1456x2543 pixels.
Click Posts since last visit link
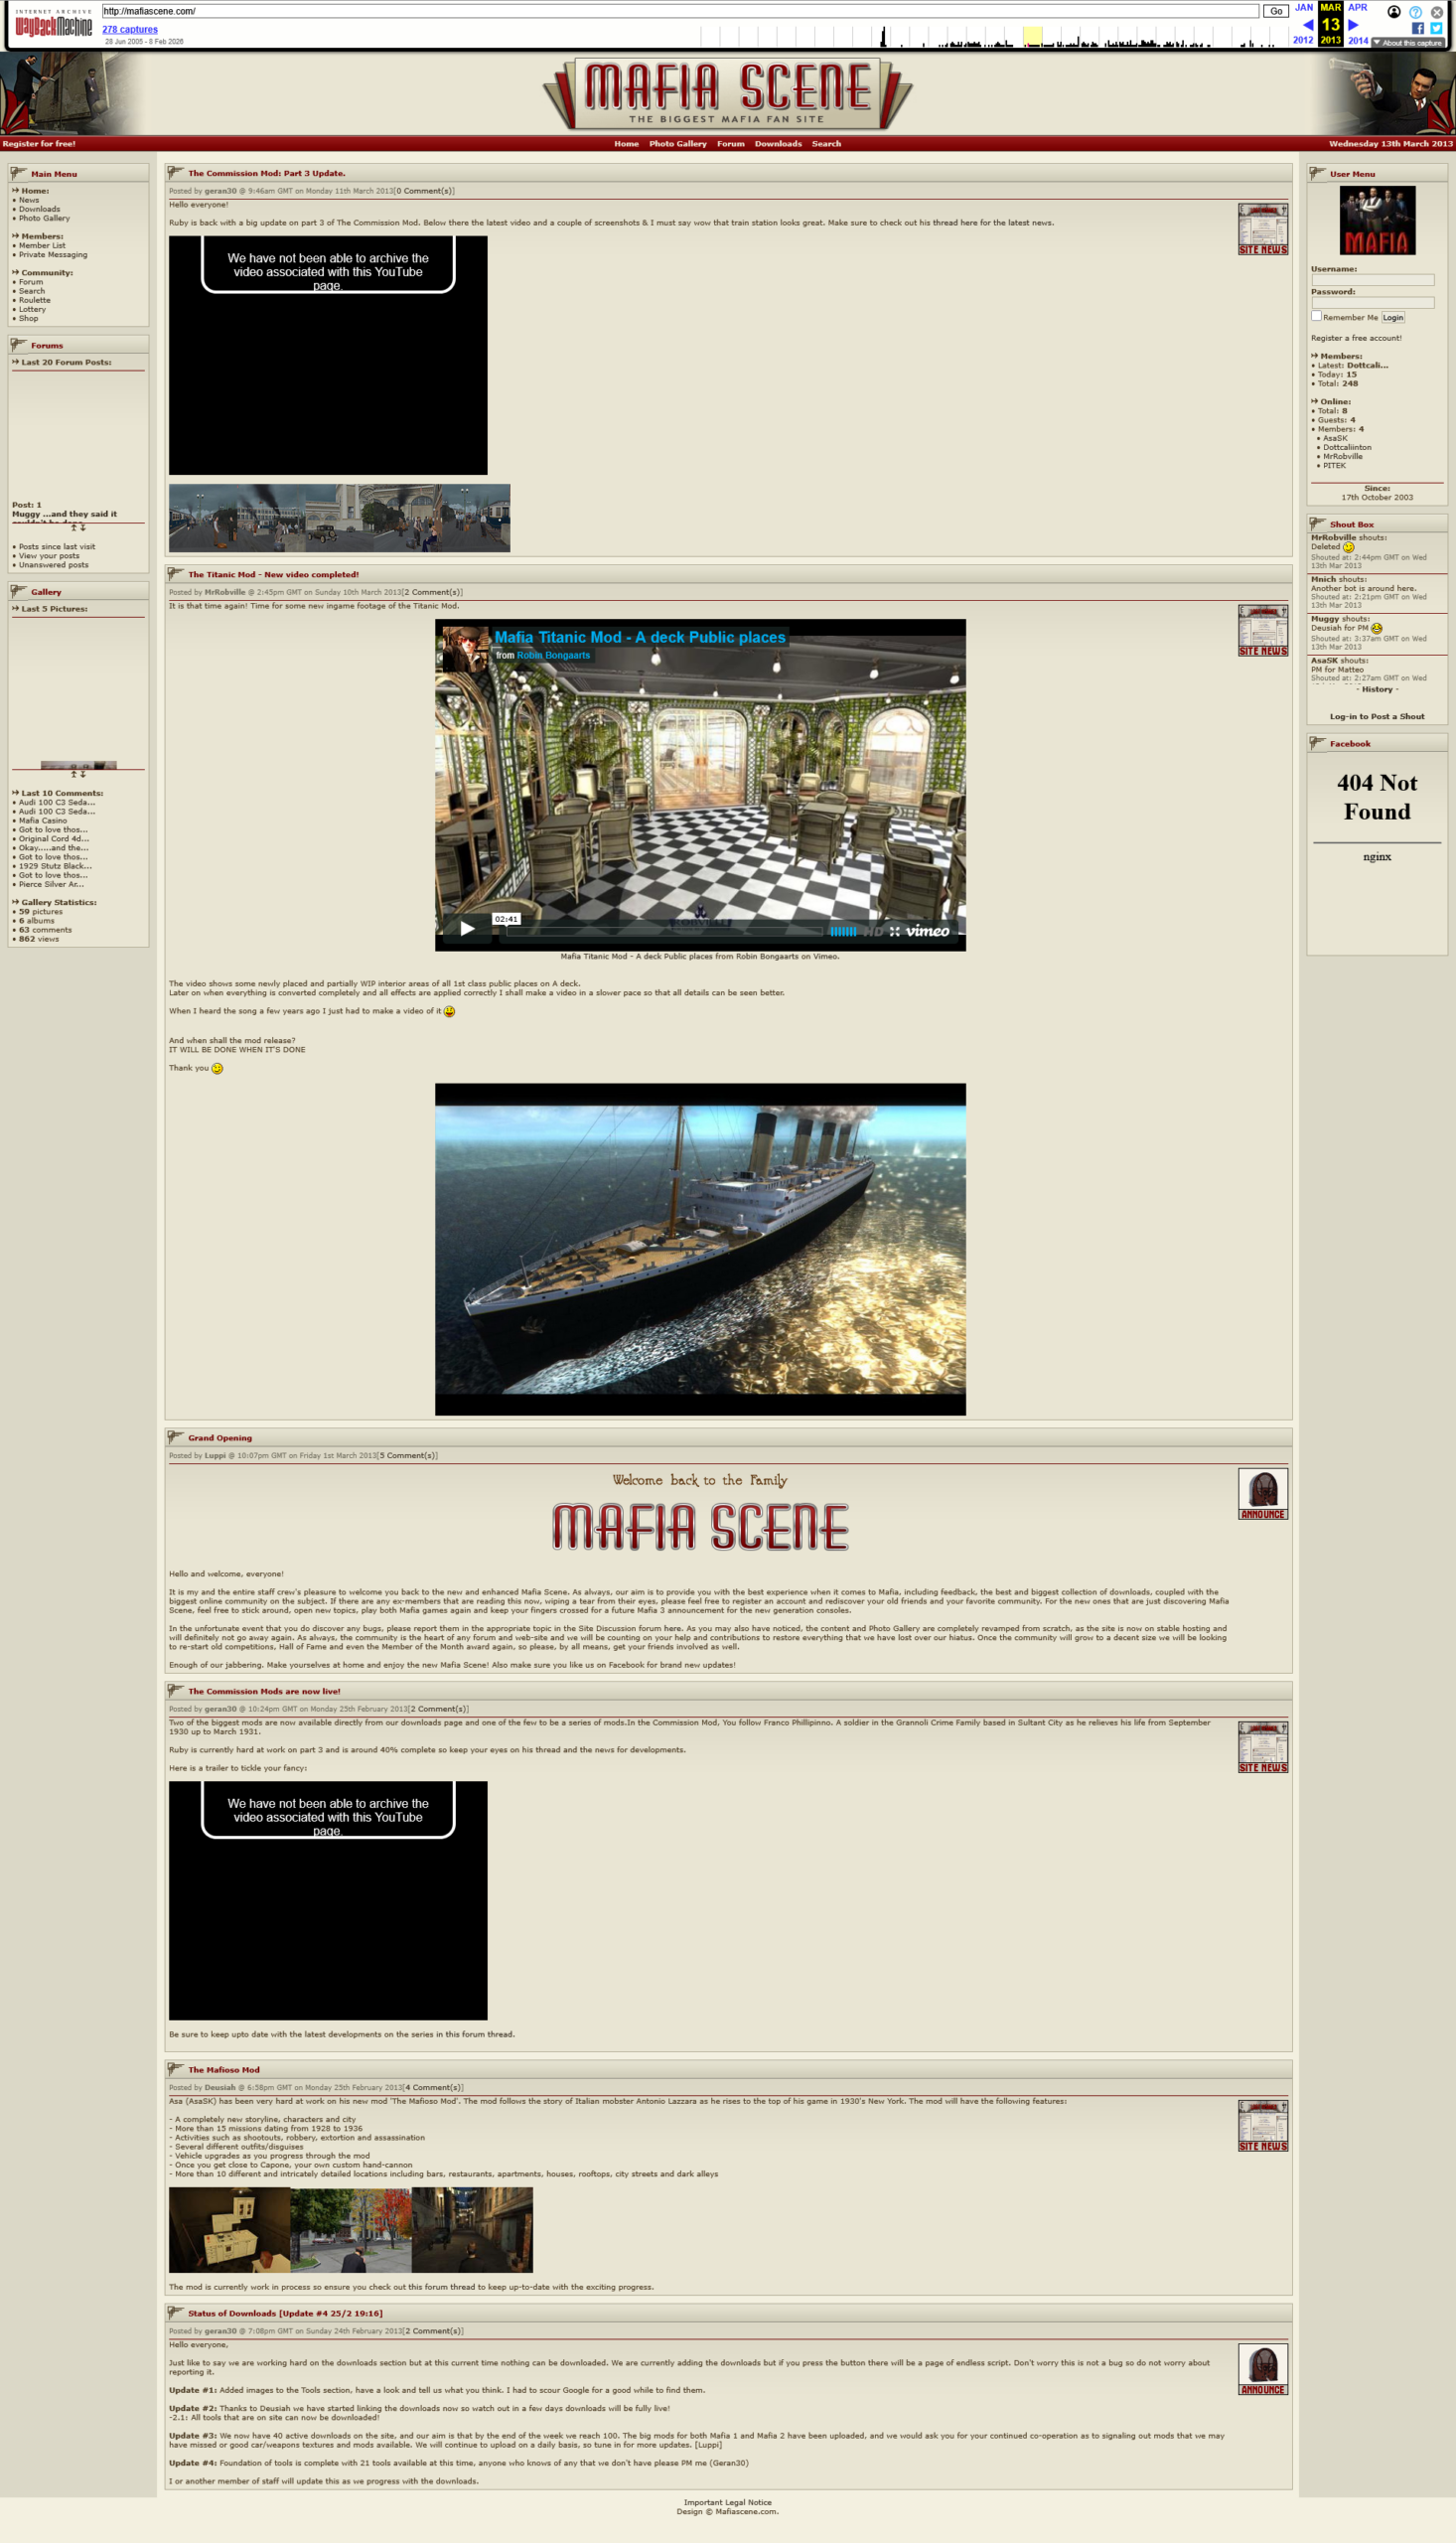click(x=57, y=547)
